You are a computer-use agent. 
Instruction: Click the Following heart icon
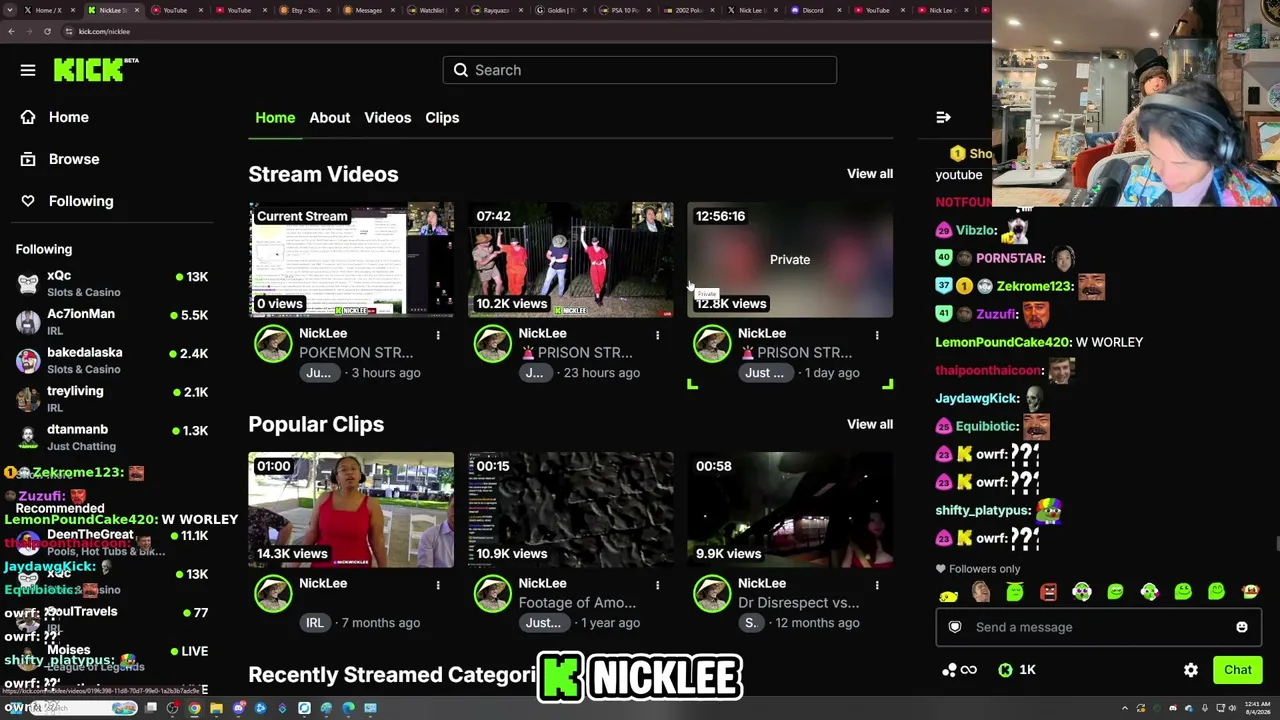[x=28, y=201]
